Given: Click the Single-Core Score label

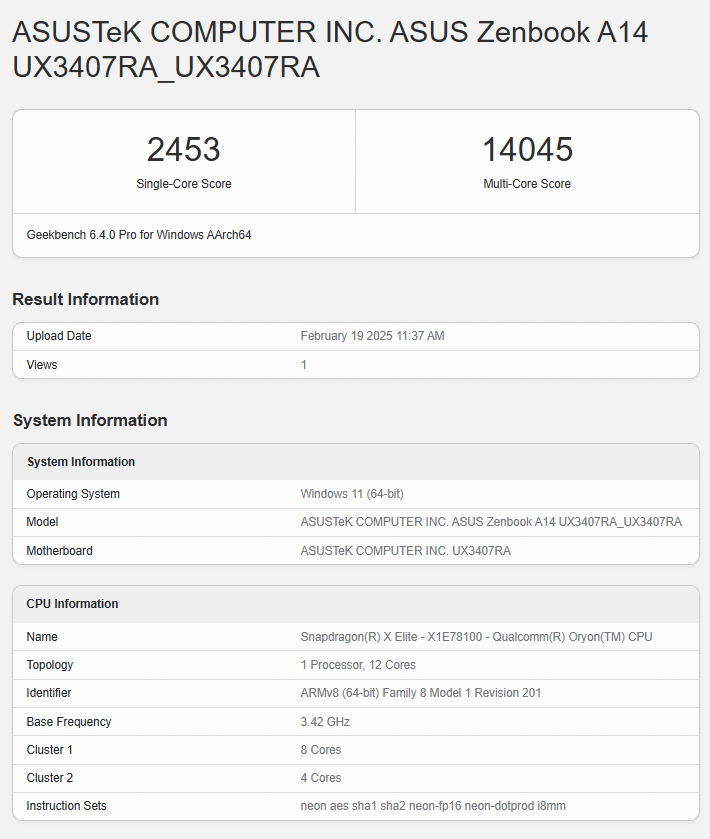Looking at the screenshot, I should click(184, 184).
